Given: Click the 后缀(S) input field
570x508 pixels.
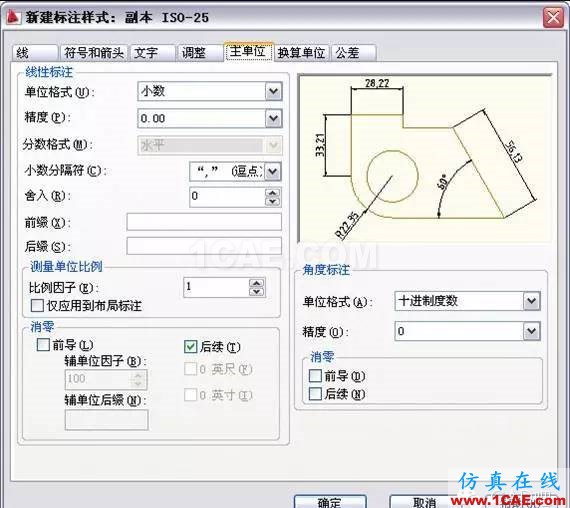Looking at the screenshot, I should (204, 246).
